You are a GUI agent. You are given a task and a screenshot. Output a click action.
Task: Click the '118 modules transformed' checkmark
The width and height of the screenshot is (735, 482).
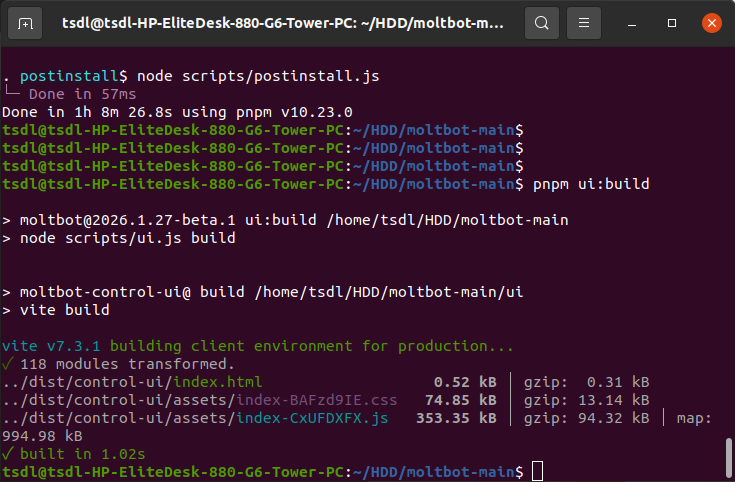point(7,364)
